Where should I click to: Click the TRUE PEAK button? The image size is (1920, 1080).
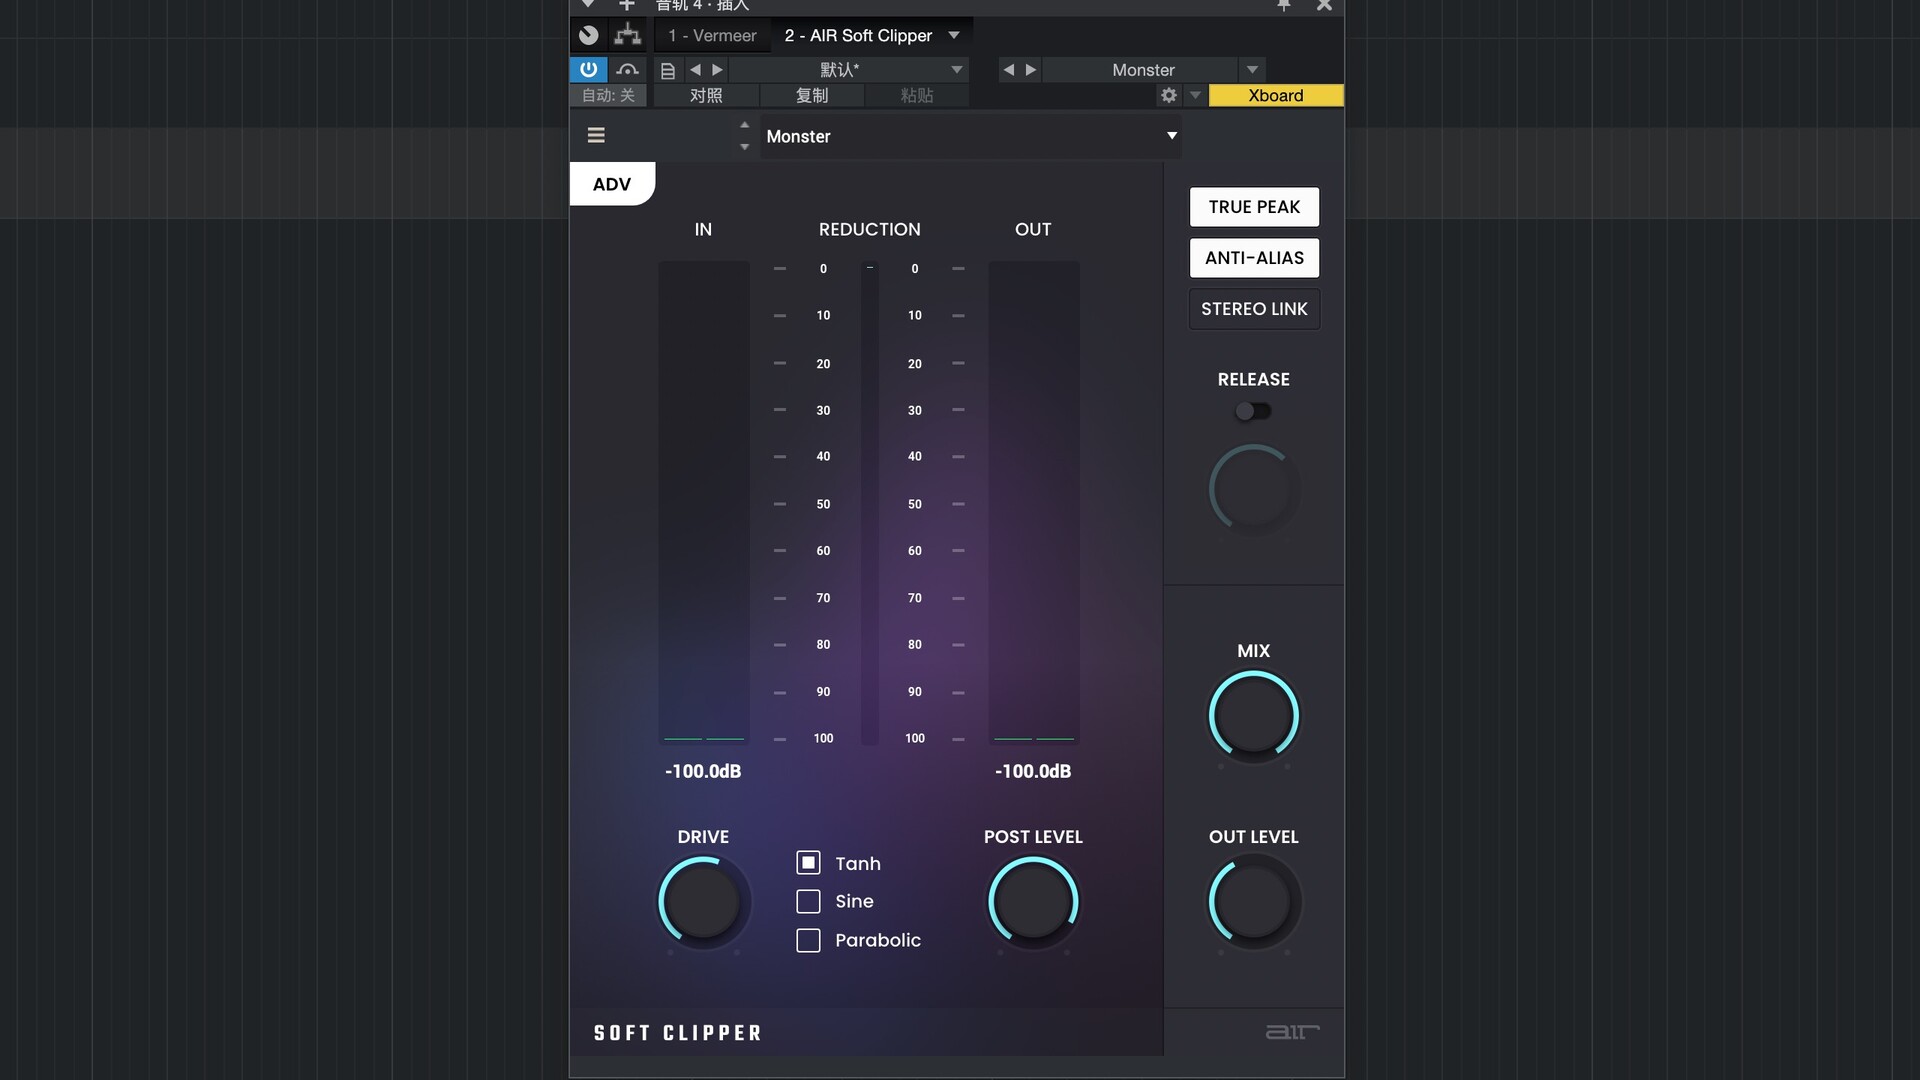point(1254,207)
